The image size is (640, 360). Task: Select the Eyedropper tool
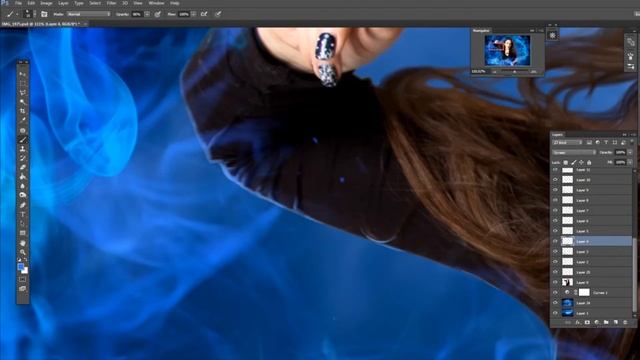[22, 120]
